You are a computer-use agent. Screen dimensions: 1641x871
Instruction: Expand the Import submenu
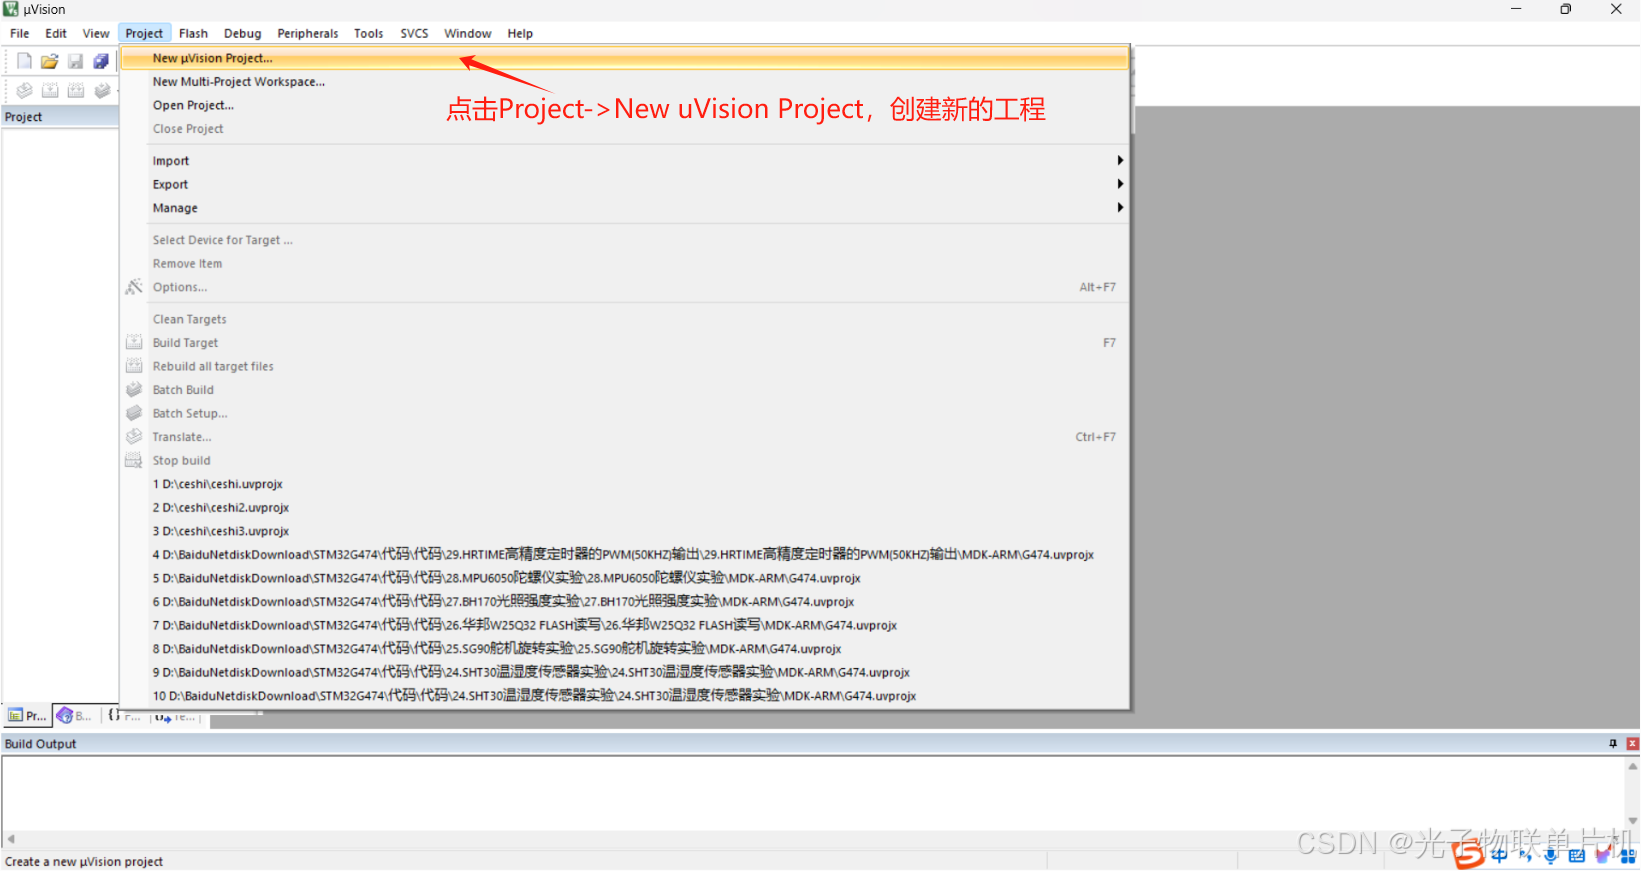click(x=625, y=161)
